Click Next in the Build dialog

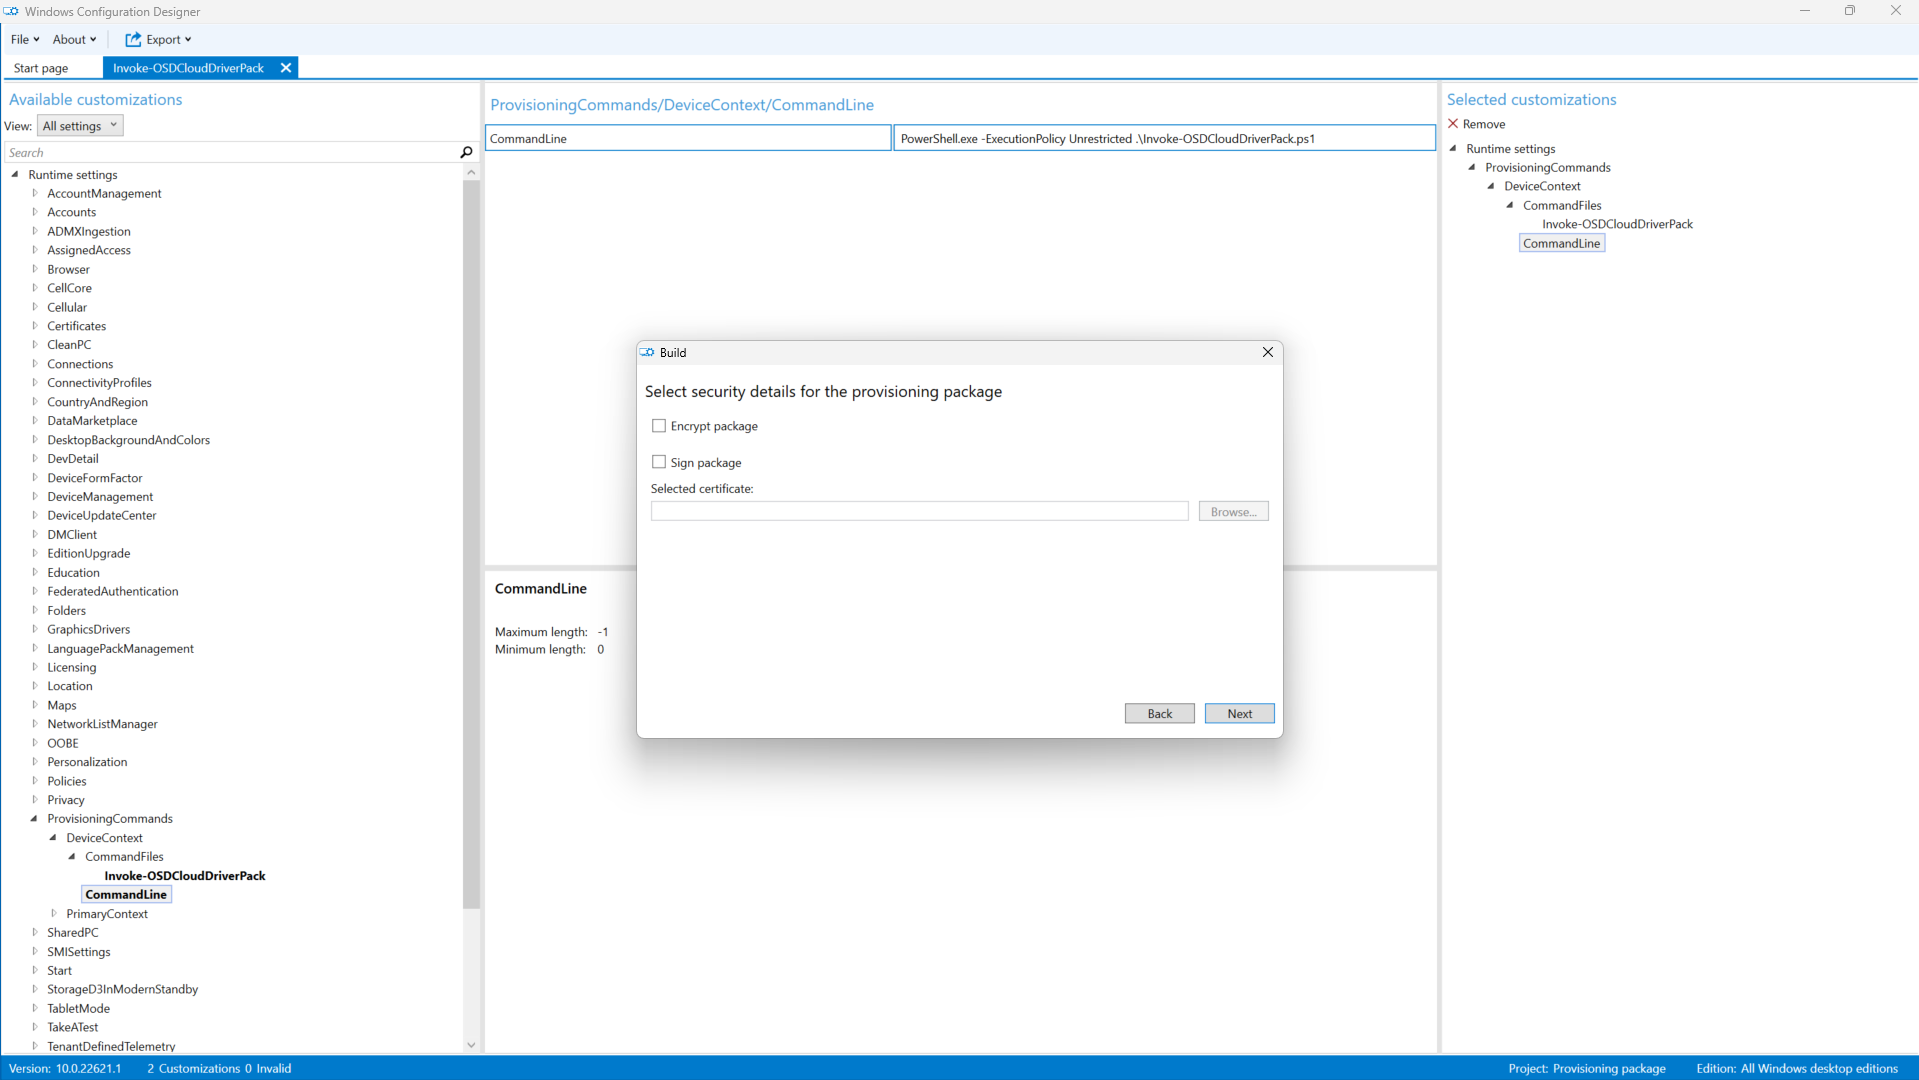click(1239, 713)
